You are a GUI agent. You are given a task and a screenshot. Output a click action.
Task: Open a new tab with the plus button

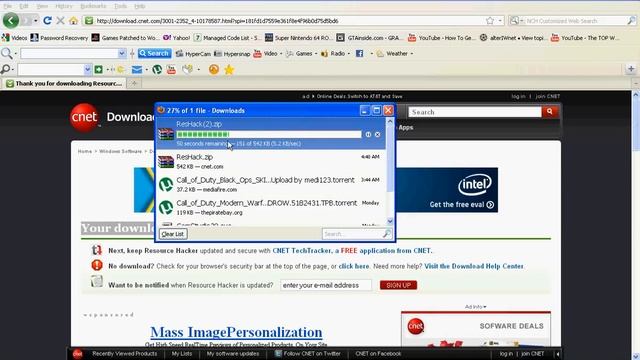pos(134,83)
